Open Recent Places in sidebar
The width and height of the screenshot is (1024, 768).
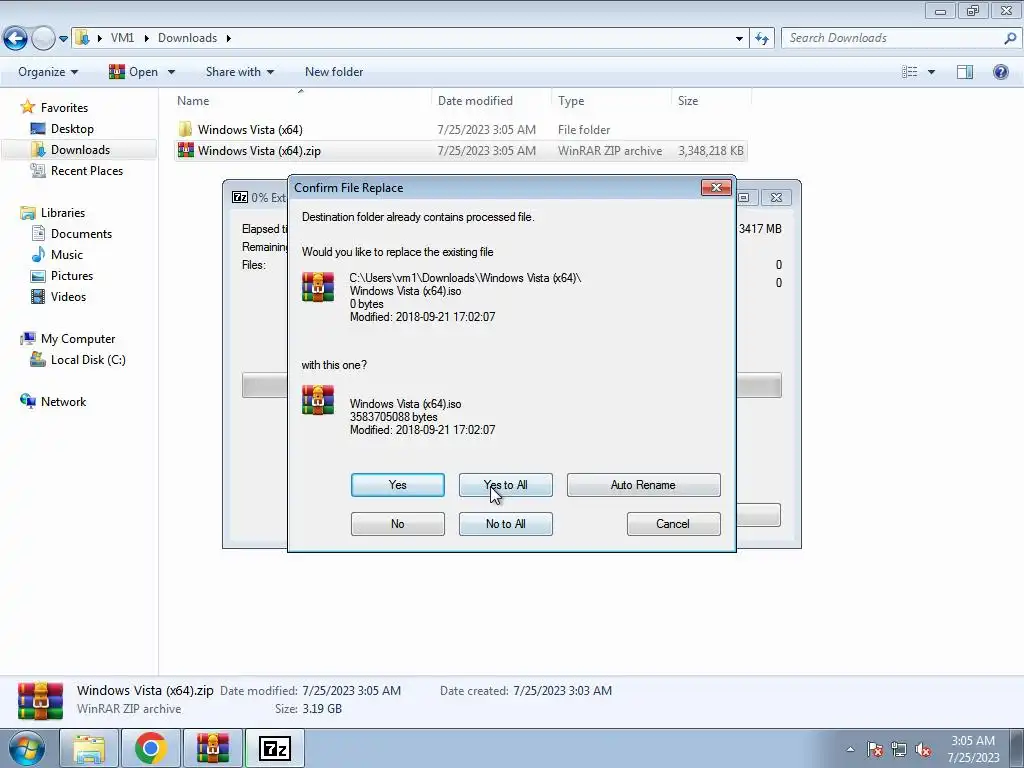pos(86,170)
